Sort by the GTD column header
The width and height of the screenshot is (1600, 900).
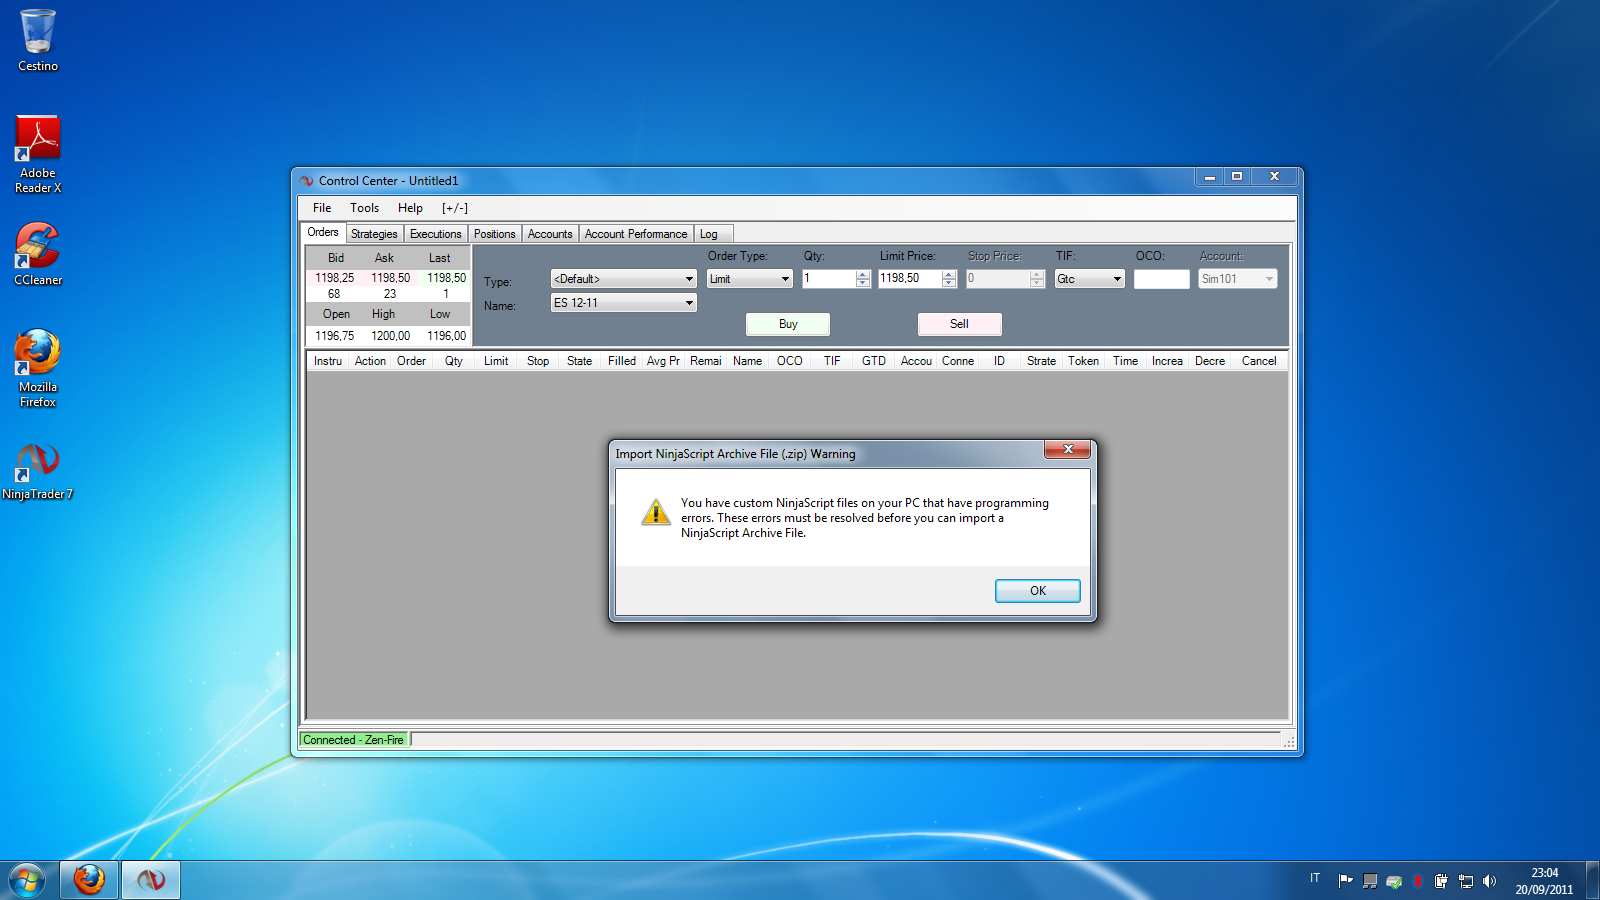pos(874,361)
